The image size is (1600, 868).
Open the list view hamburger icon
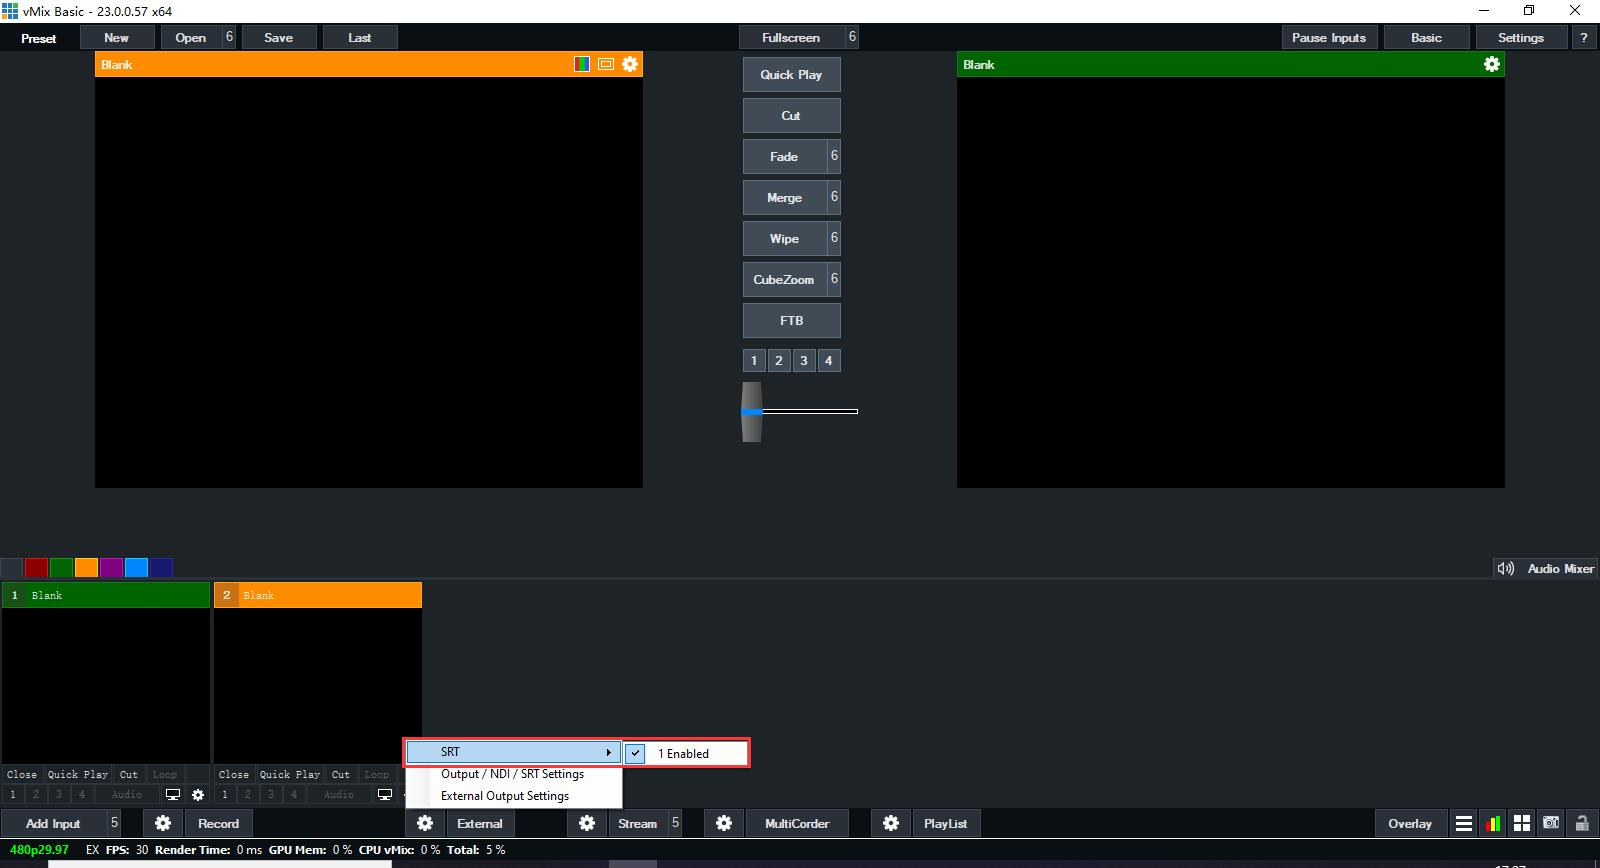[1463, 823]
